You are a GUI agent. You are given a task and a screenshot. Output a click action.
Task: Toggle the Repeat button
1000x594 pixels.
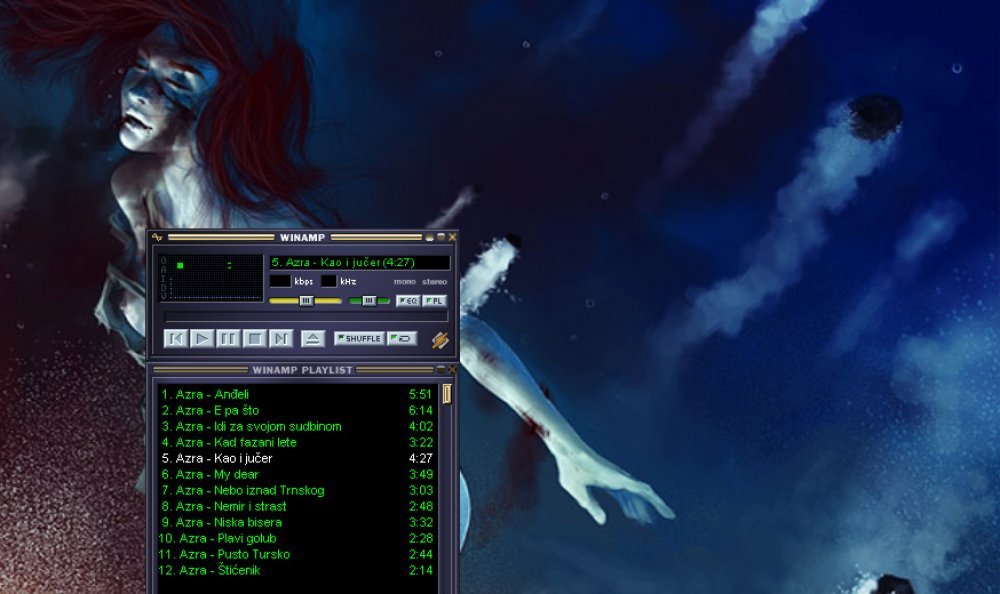tap(402, 338)
